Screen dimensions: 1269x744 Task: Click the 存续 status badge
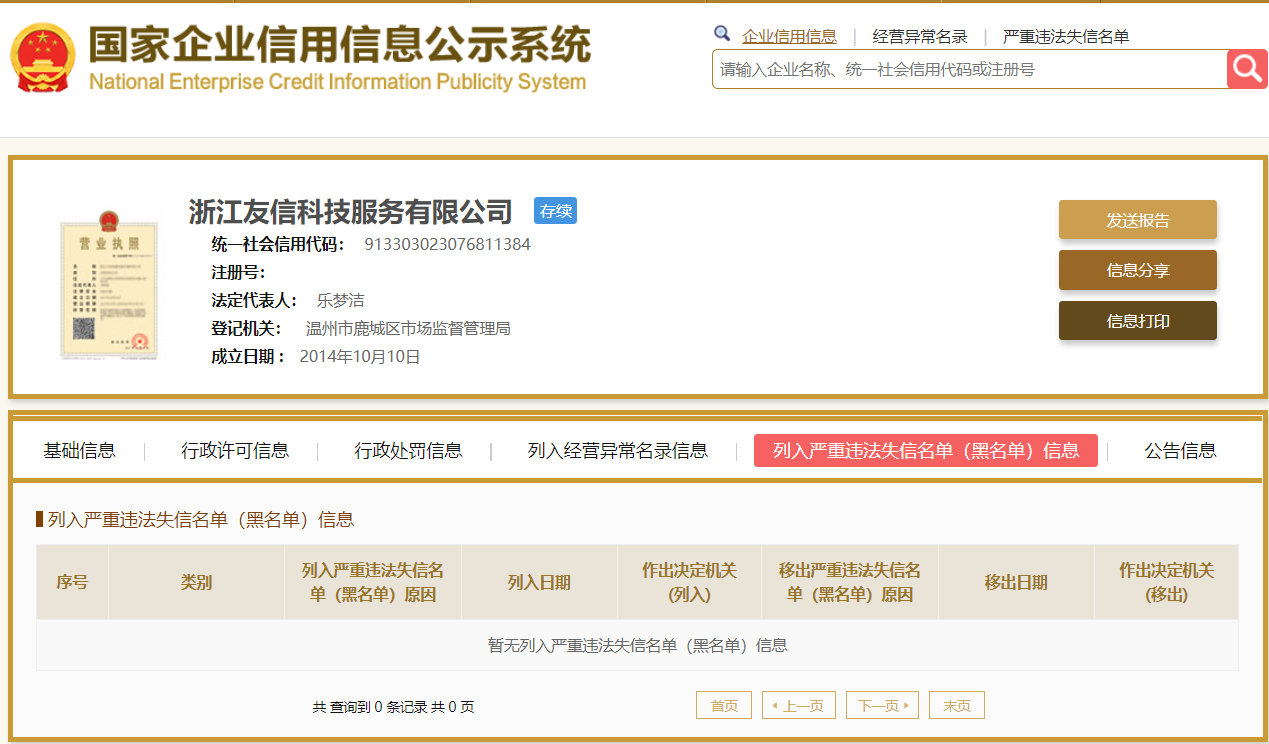point(556,211)
